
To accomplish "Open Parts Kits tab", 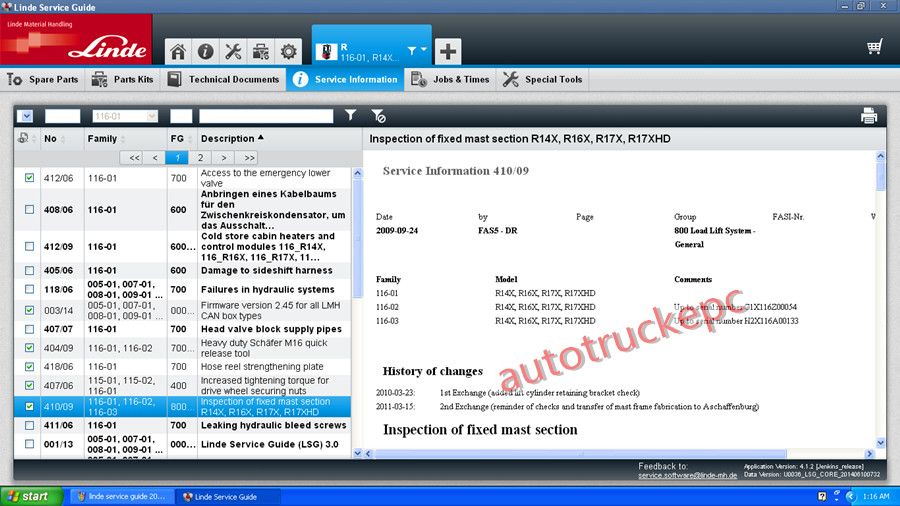I will pos(123,79).
